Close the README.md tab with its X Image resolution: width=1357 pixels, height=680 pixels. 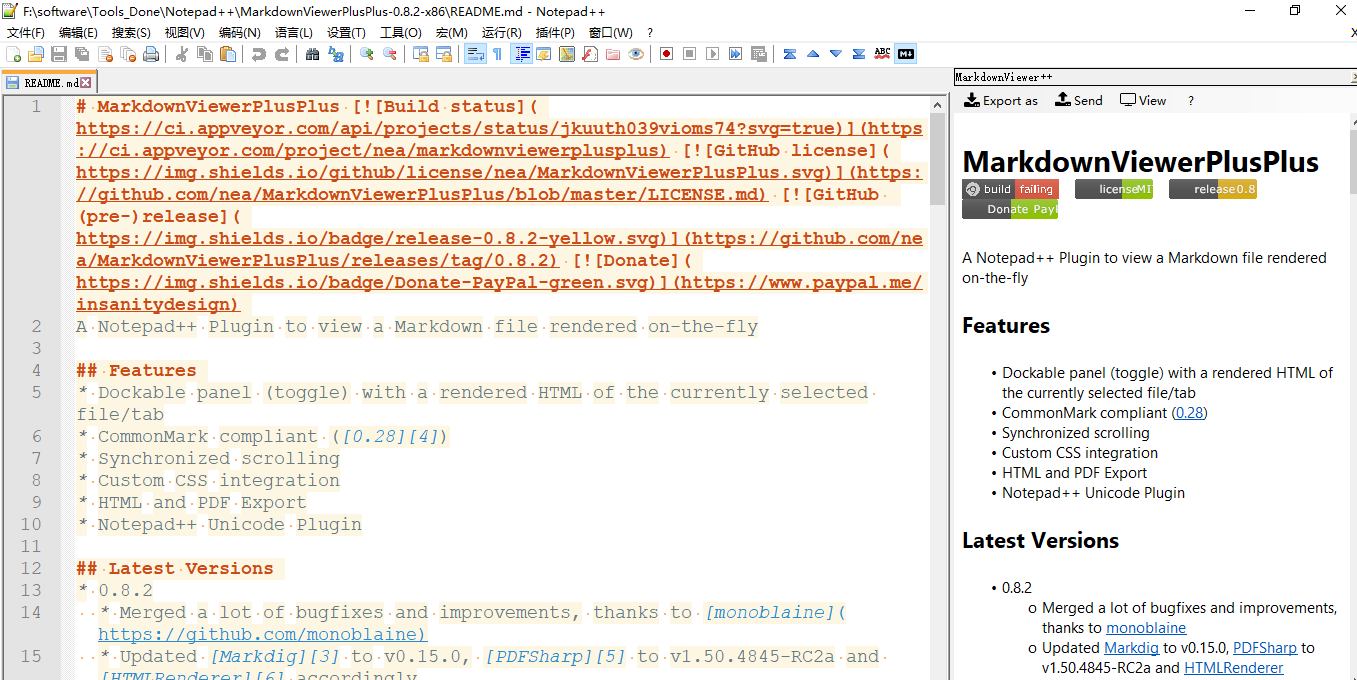[86, 83]
